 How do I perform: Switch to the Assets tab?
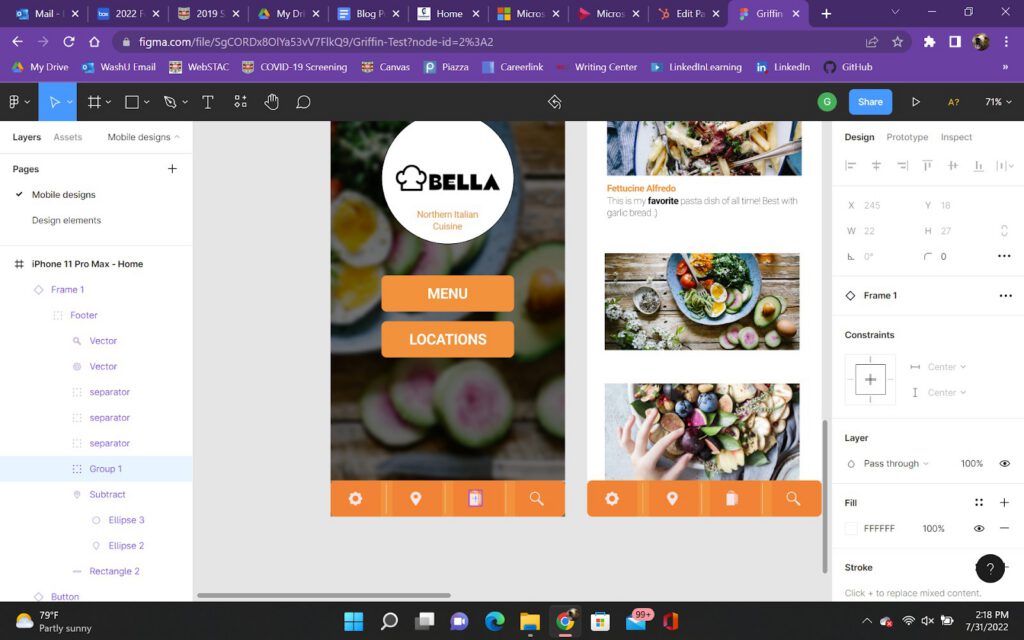[68, 137]
